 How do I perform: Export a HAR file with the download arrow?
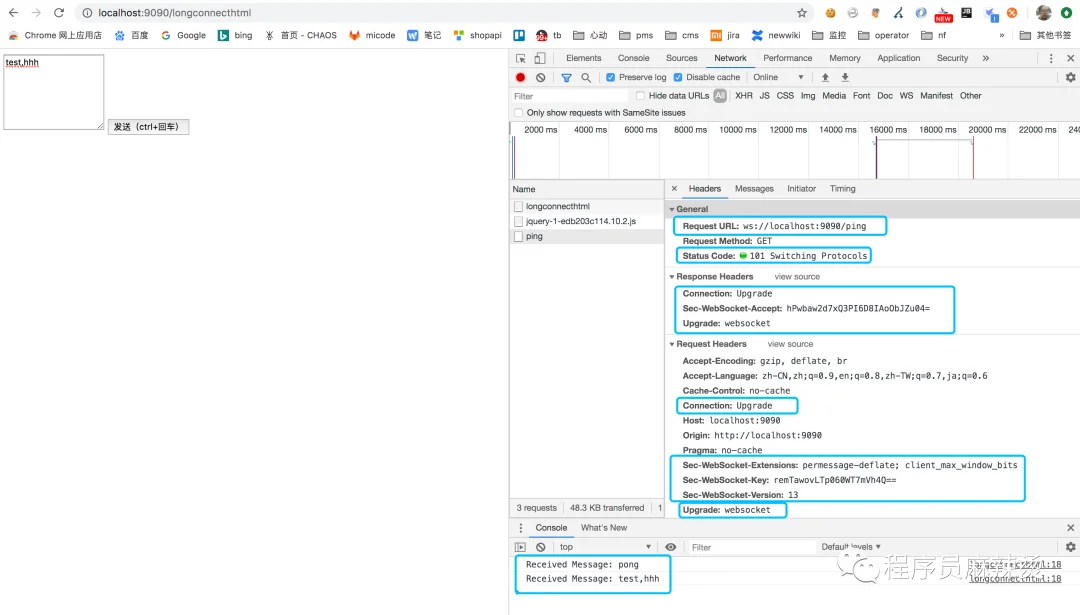(x=845, y=77)
